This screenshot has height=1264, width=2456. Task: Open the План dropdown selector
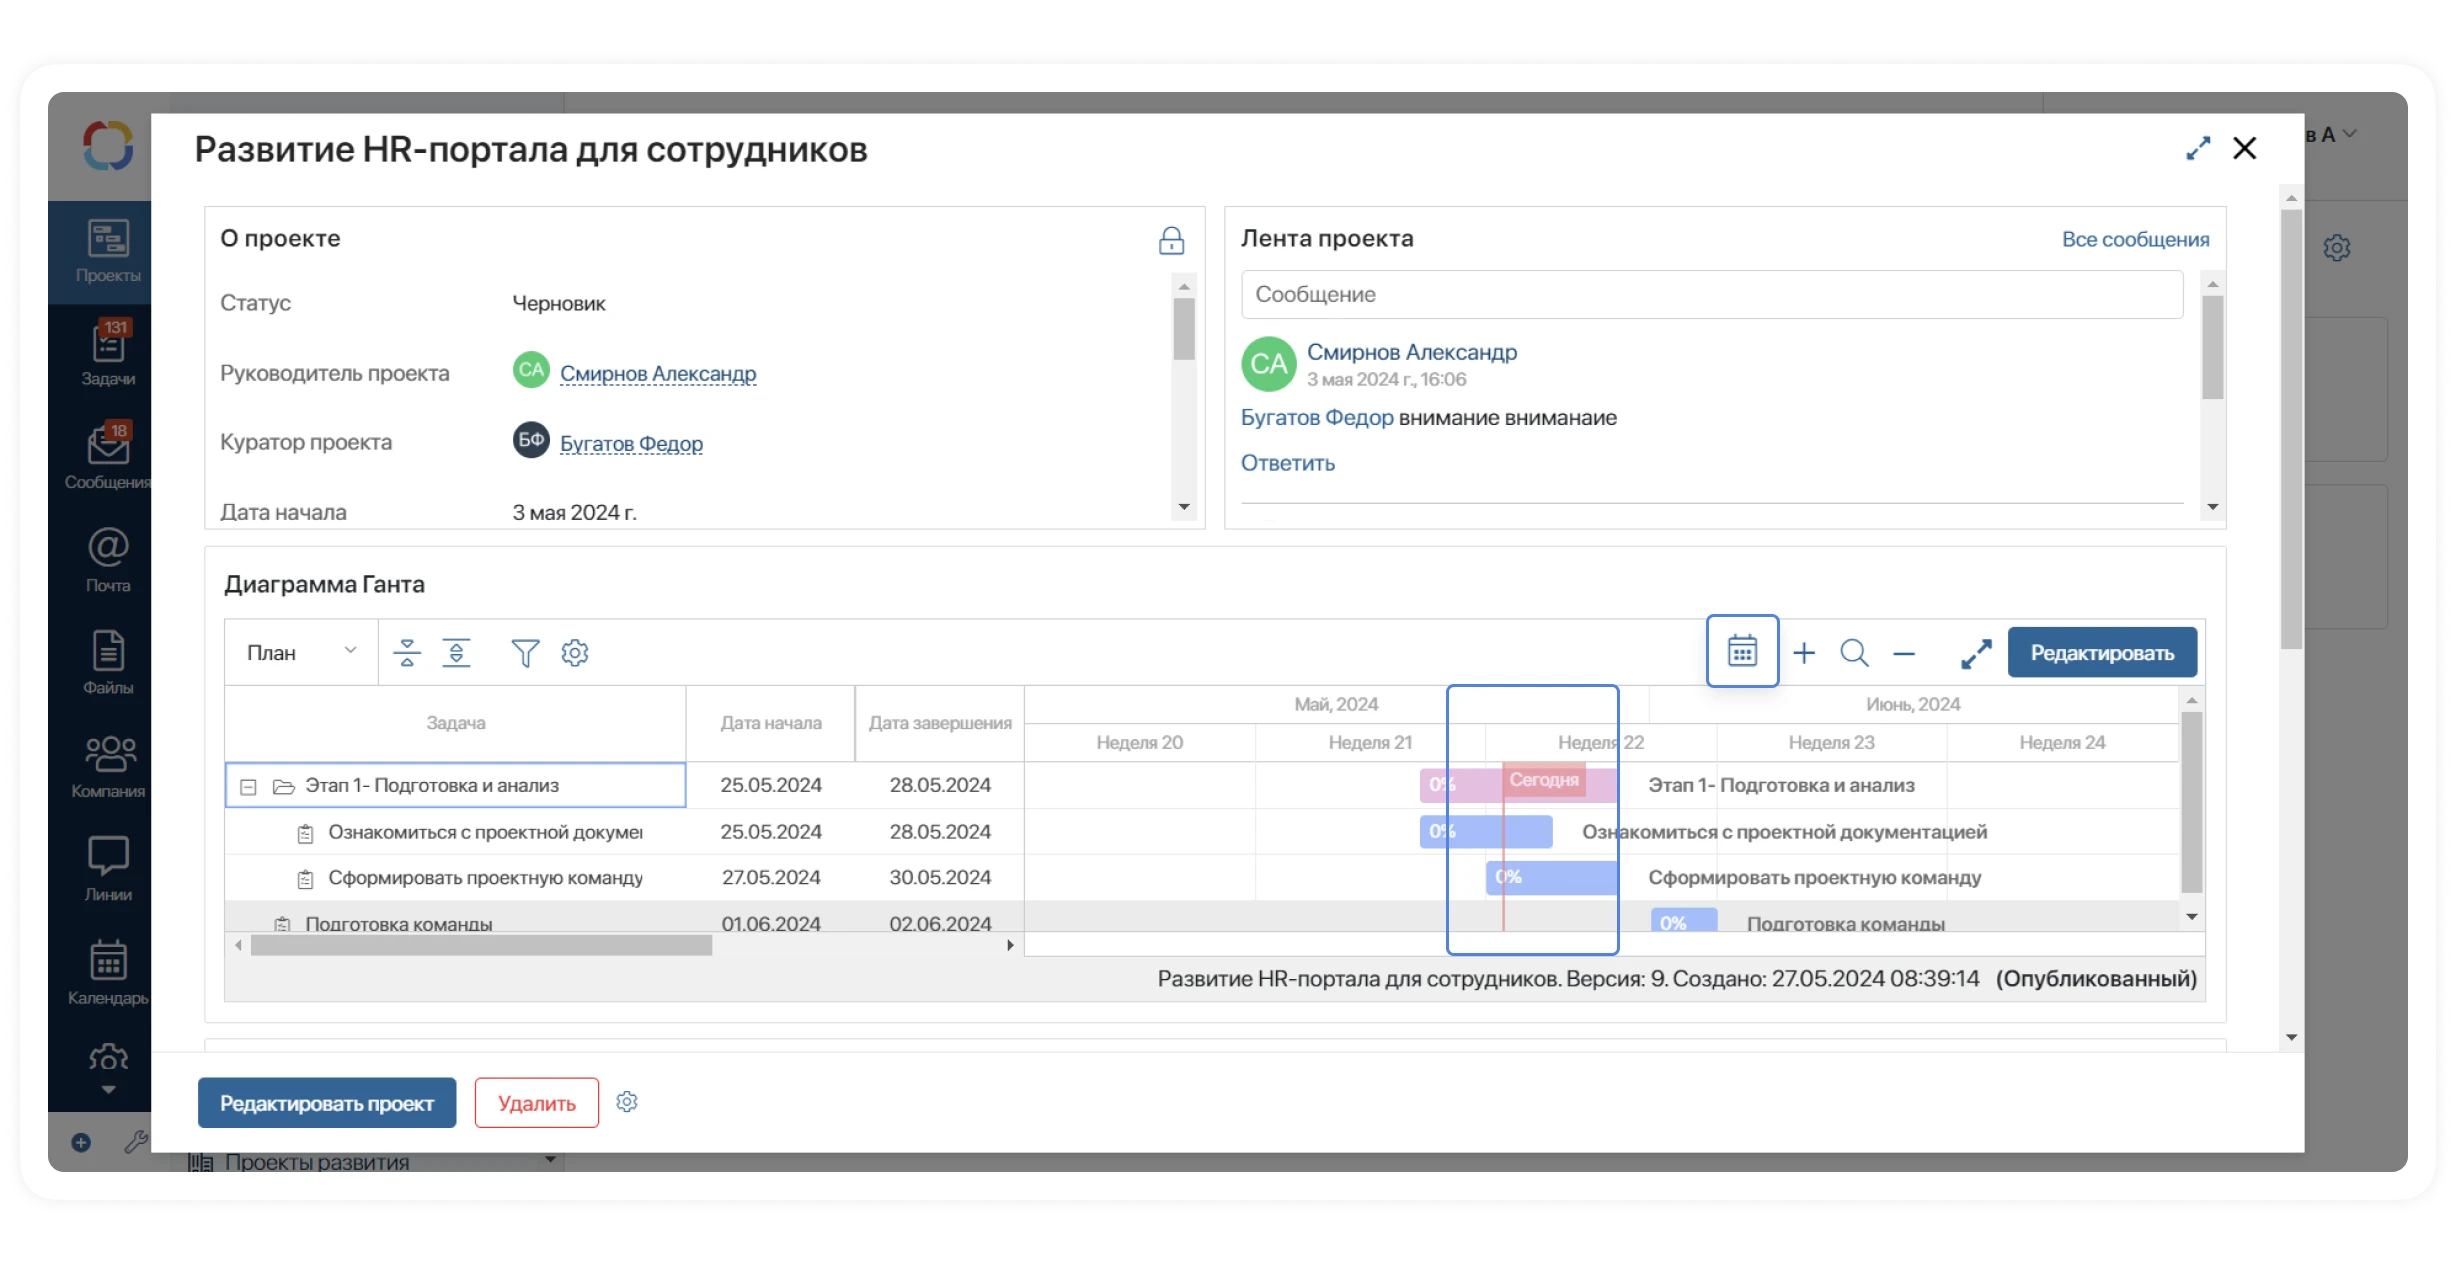coord(301,653)
